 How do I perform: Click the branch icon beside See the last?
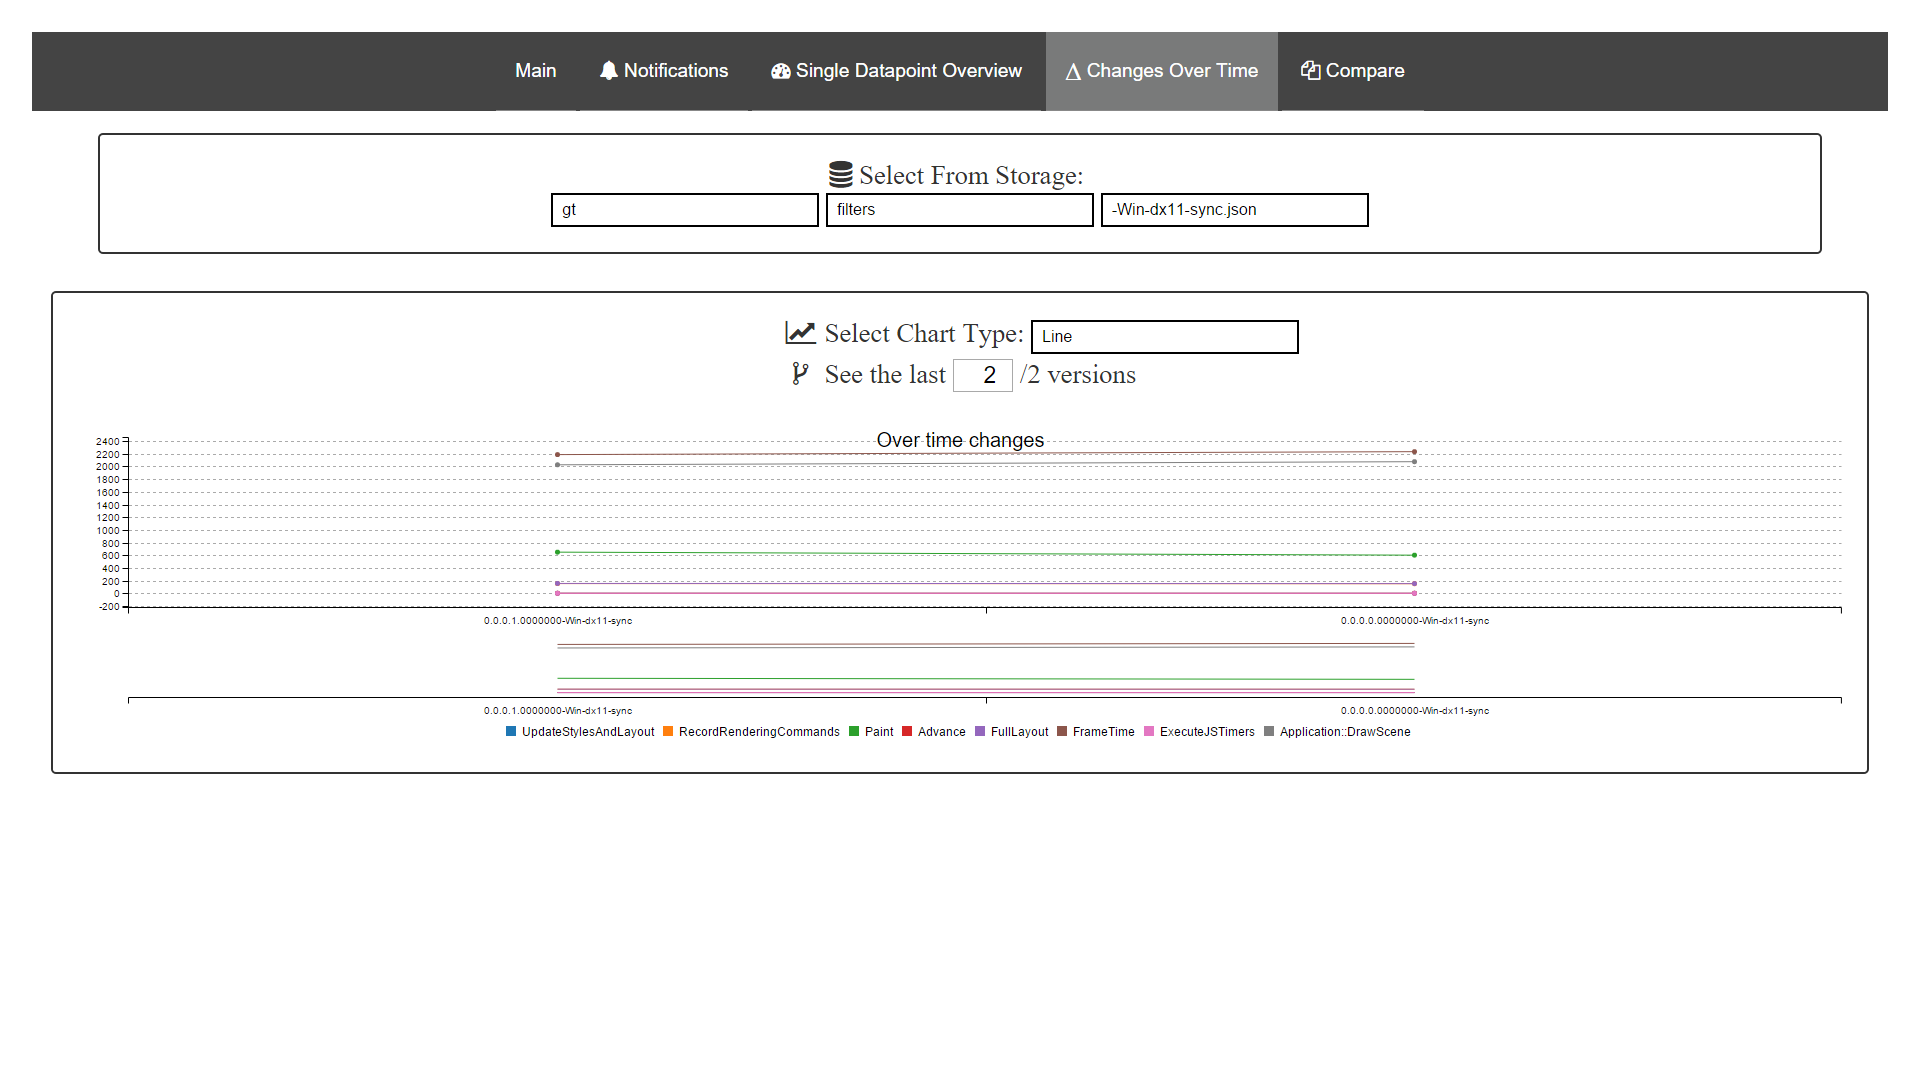coord(799,374)
